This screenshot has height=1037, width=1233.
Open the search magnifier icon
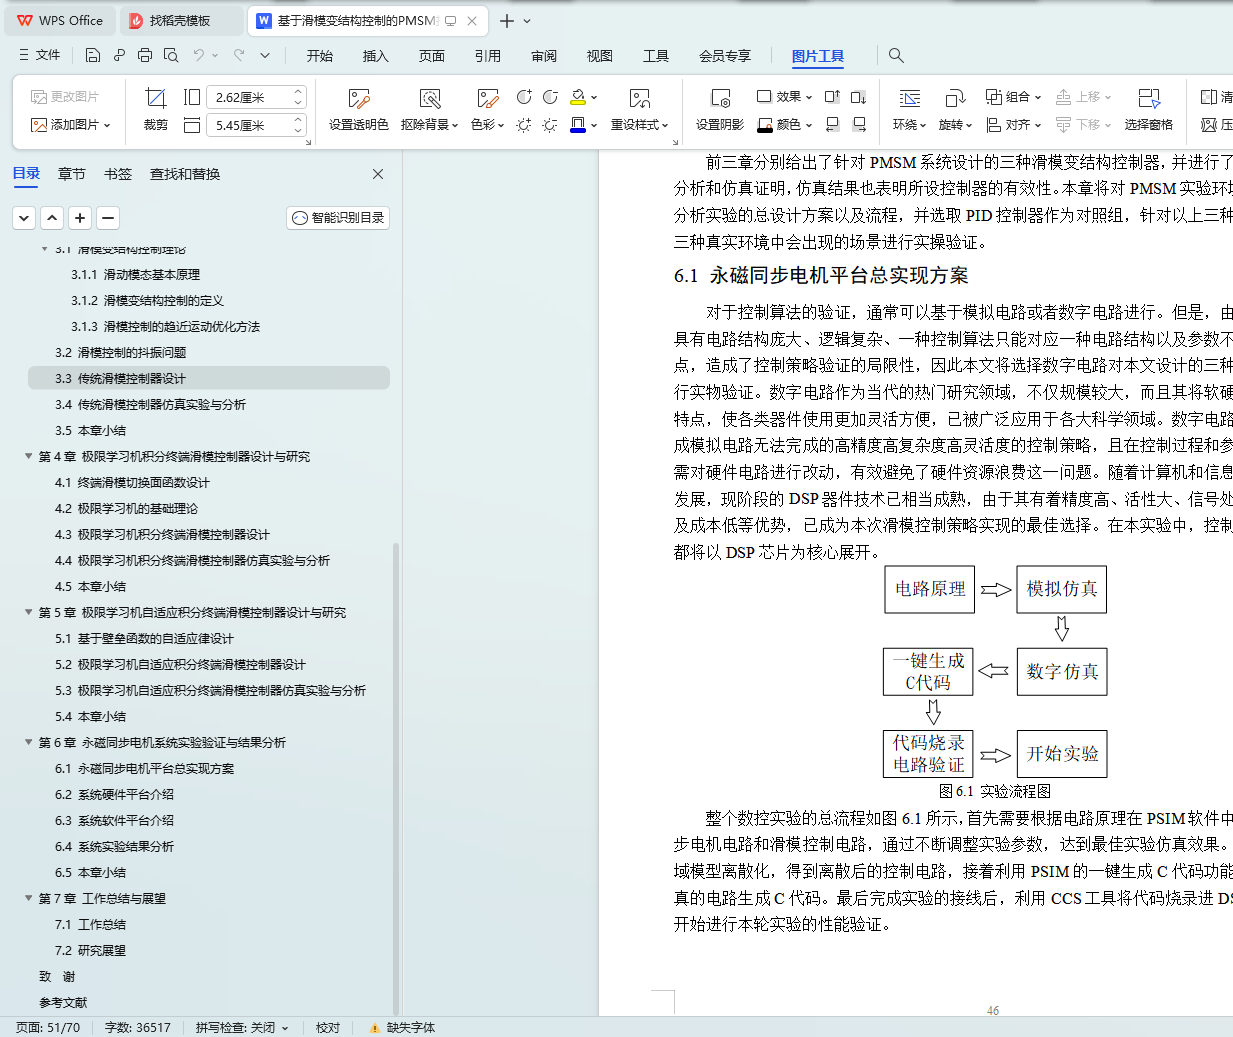896,55
